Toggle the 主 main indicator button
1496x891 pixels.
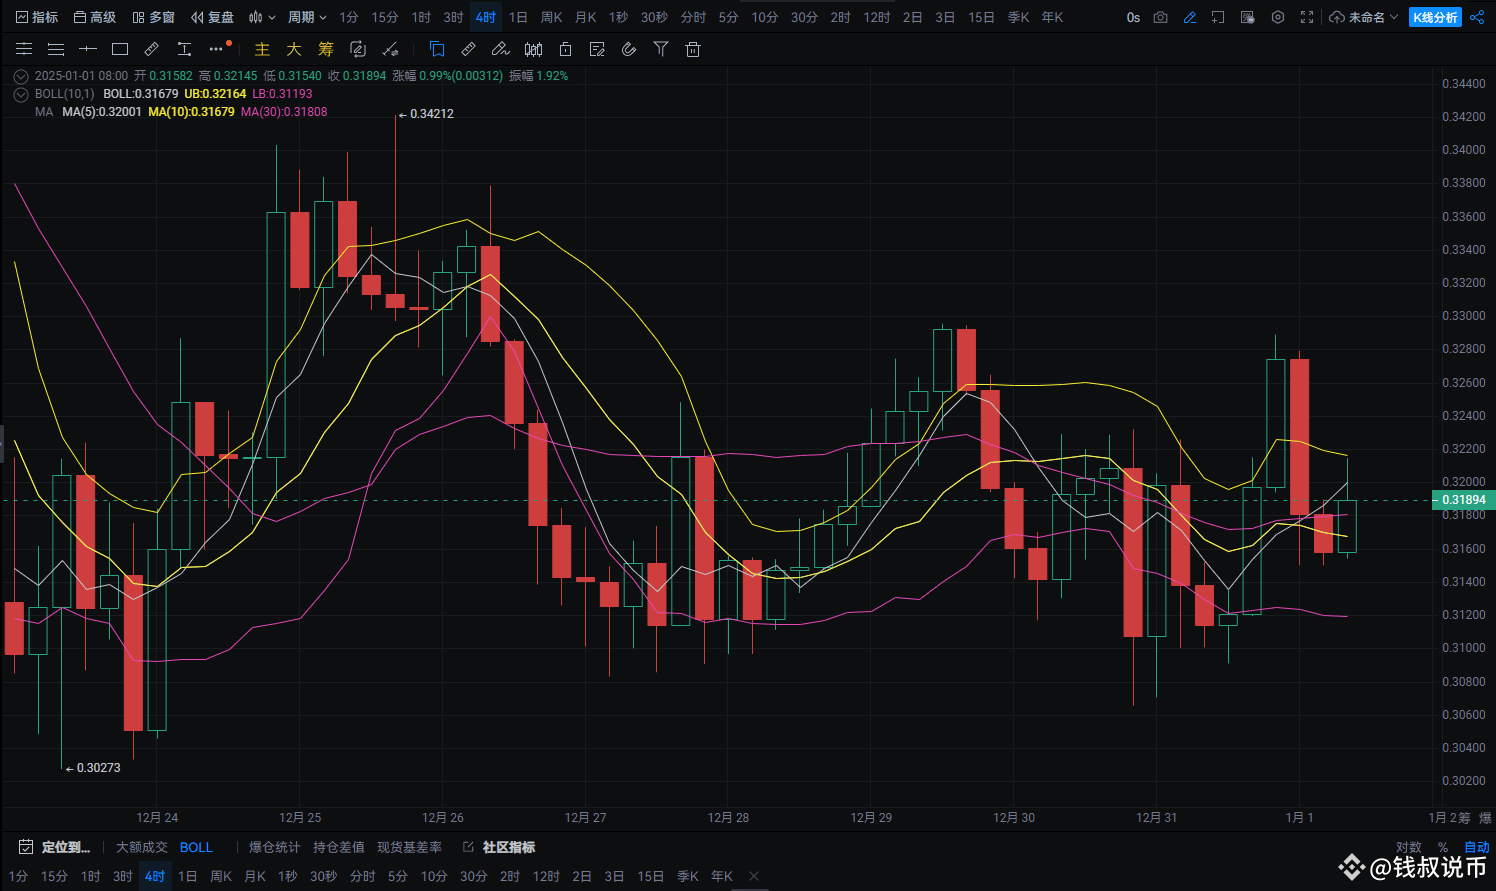pyautogui.click(x=262, y=49)
